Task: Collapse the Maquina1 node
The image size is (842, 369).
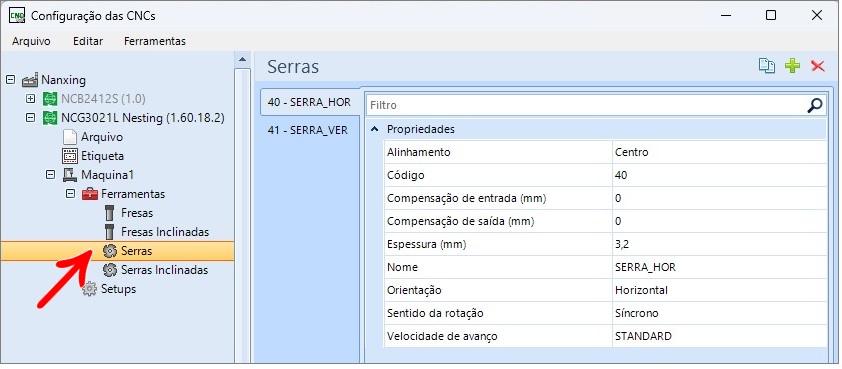Action: pyautogui.click(x=50, y=175)
